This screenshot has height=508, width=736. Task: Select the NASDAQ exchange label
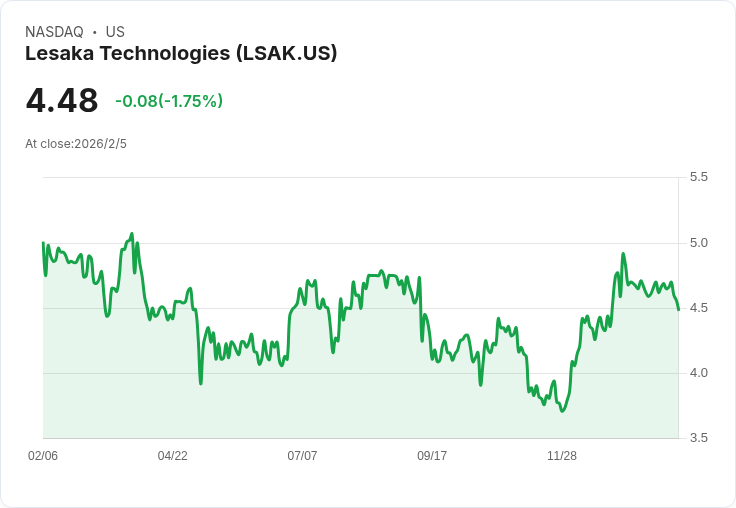tap(54, 32)
